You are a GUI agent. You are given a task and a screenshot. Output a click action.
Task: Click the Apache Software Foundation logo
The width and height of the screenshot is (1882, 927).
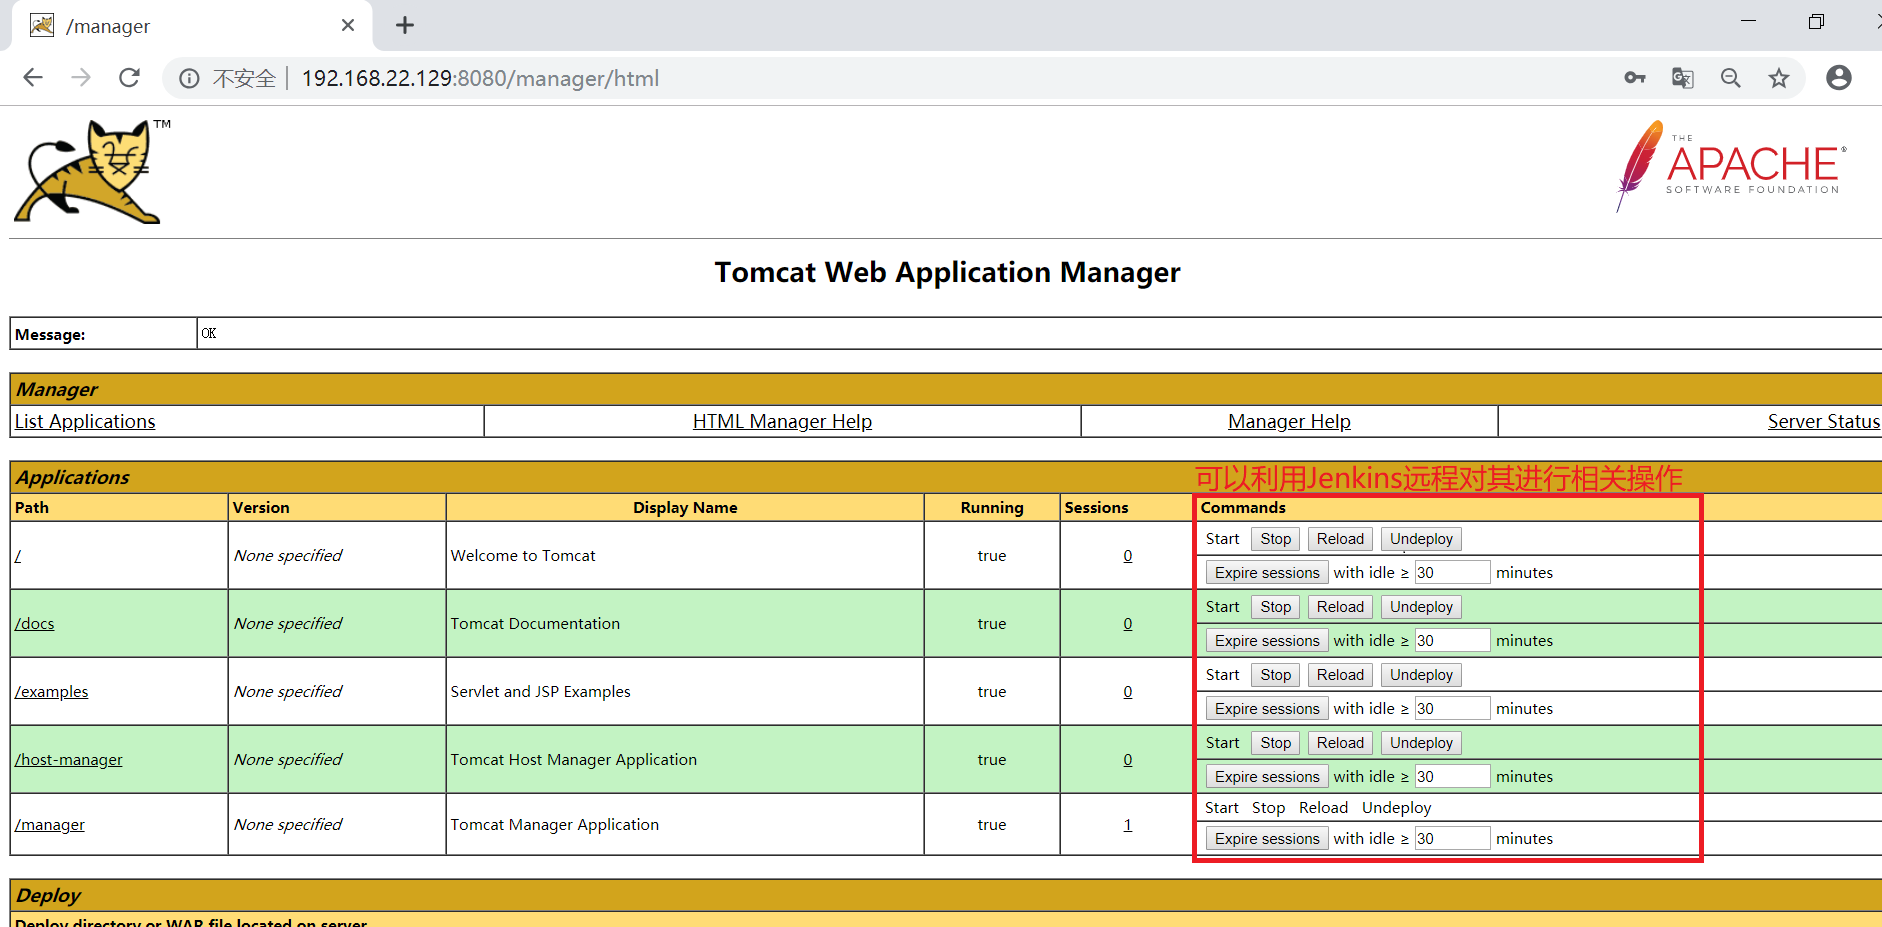click(1731, 166)
